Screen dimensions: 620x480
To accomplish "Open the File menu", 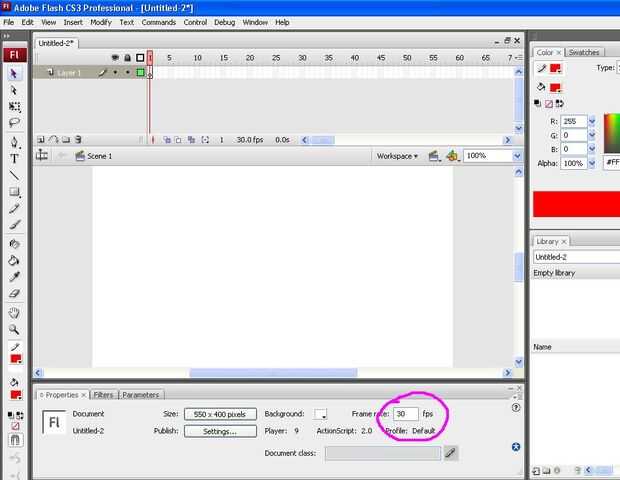I will pyautogui.click(x=9, y=22).
